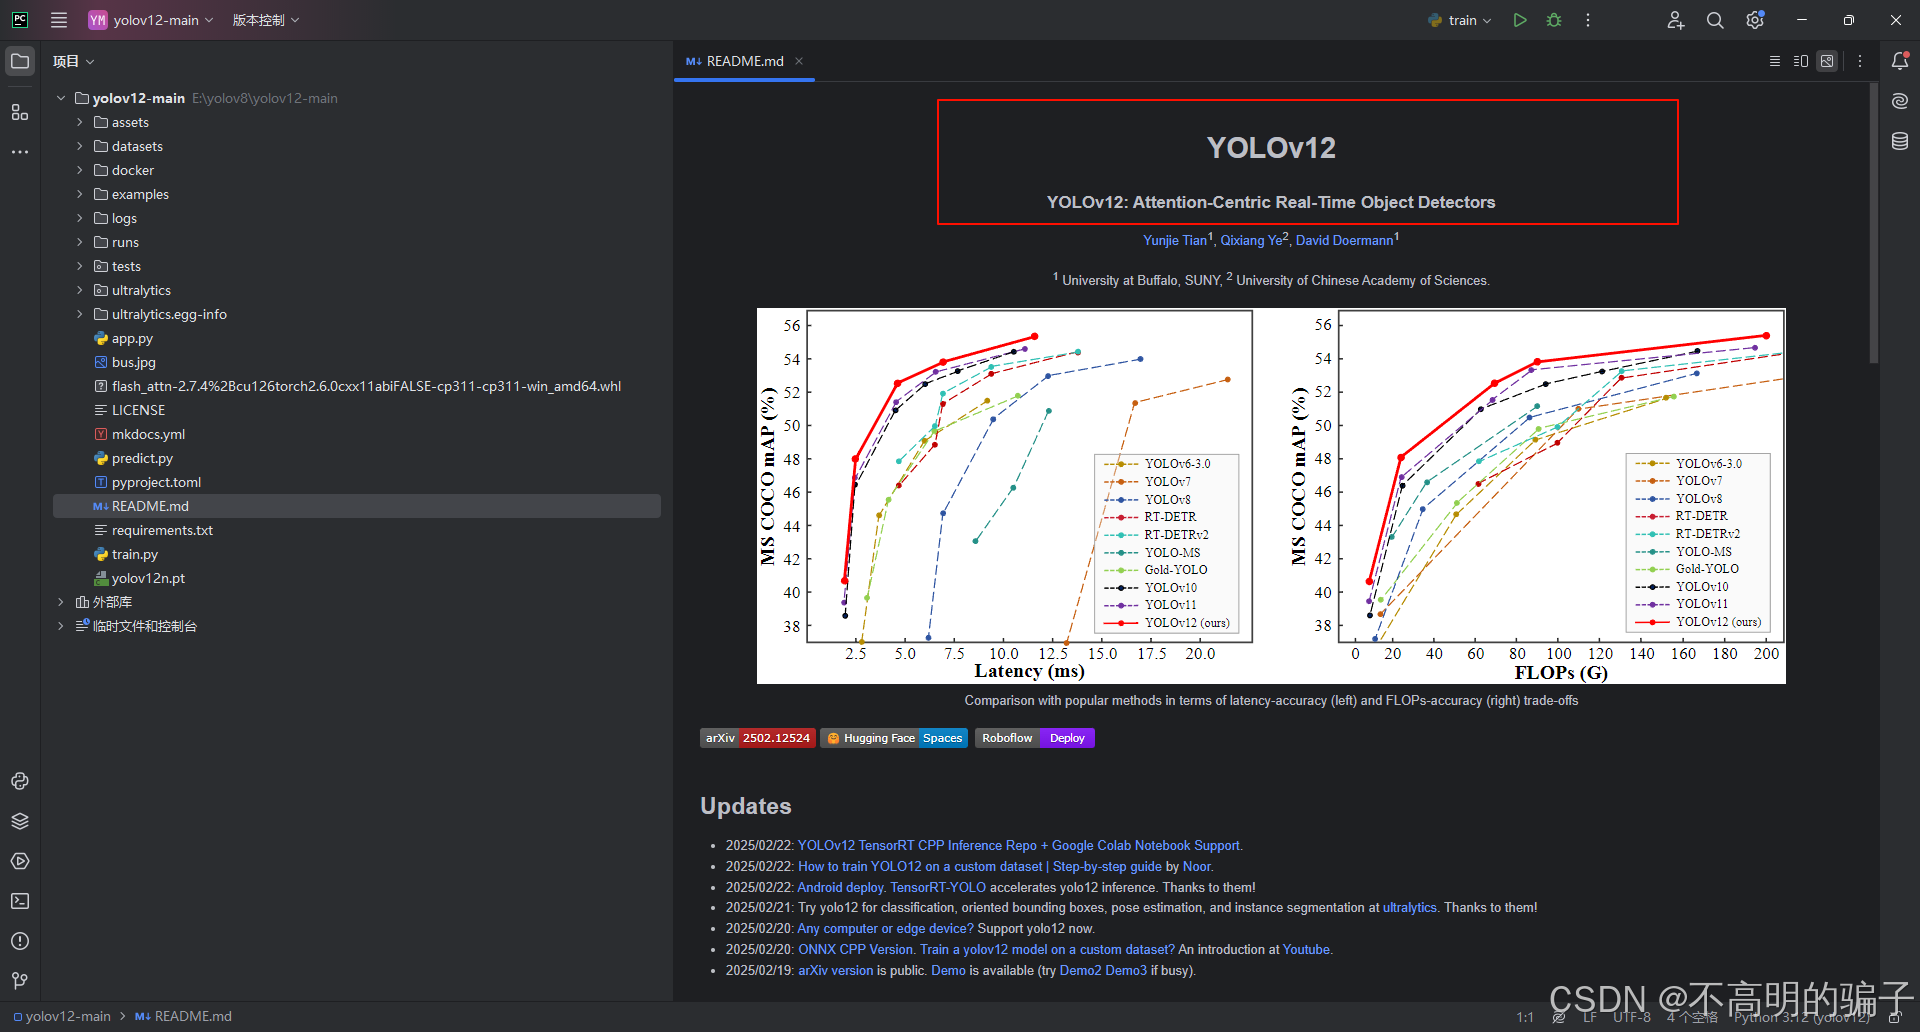Debug the train configuration
Image resolution: width=1920 pixels, height=1032 pixels.
[x=1554, y=20]
